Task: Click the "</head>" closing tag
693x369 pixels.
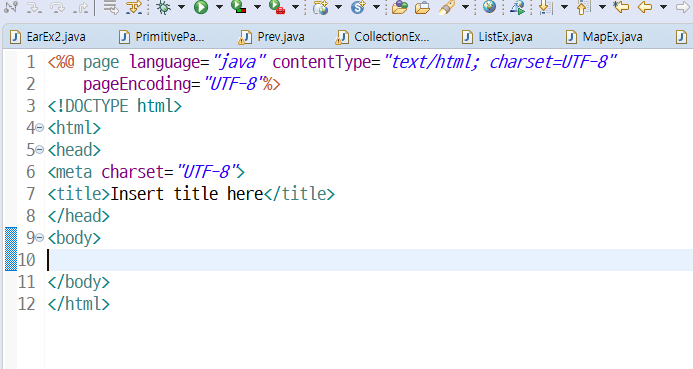Action: coord(79,216)
